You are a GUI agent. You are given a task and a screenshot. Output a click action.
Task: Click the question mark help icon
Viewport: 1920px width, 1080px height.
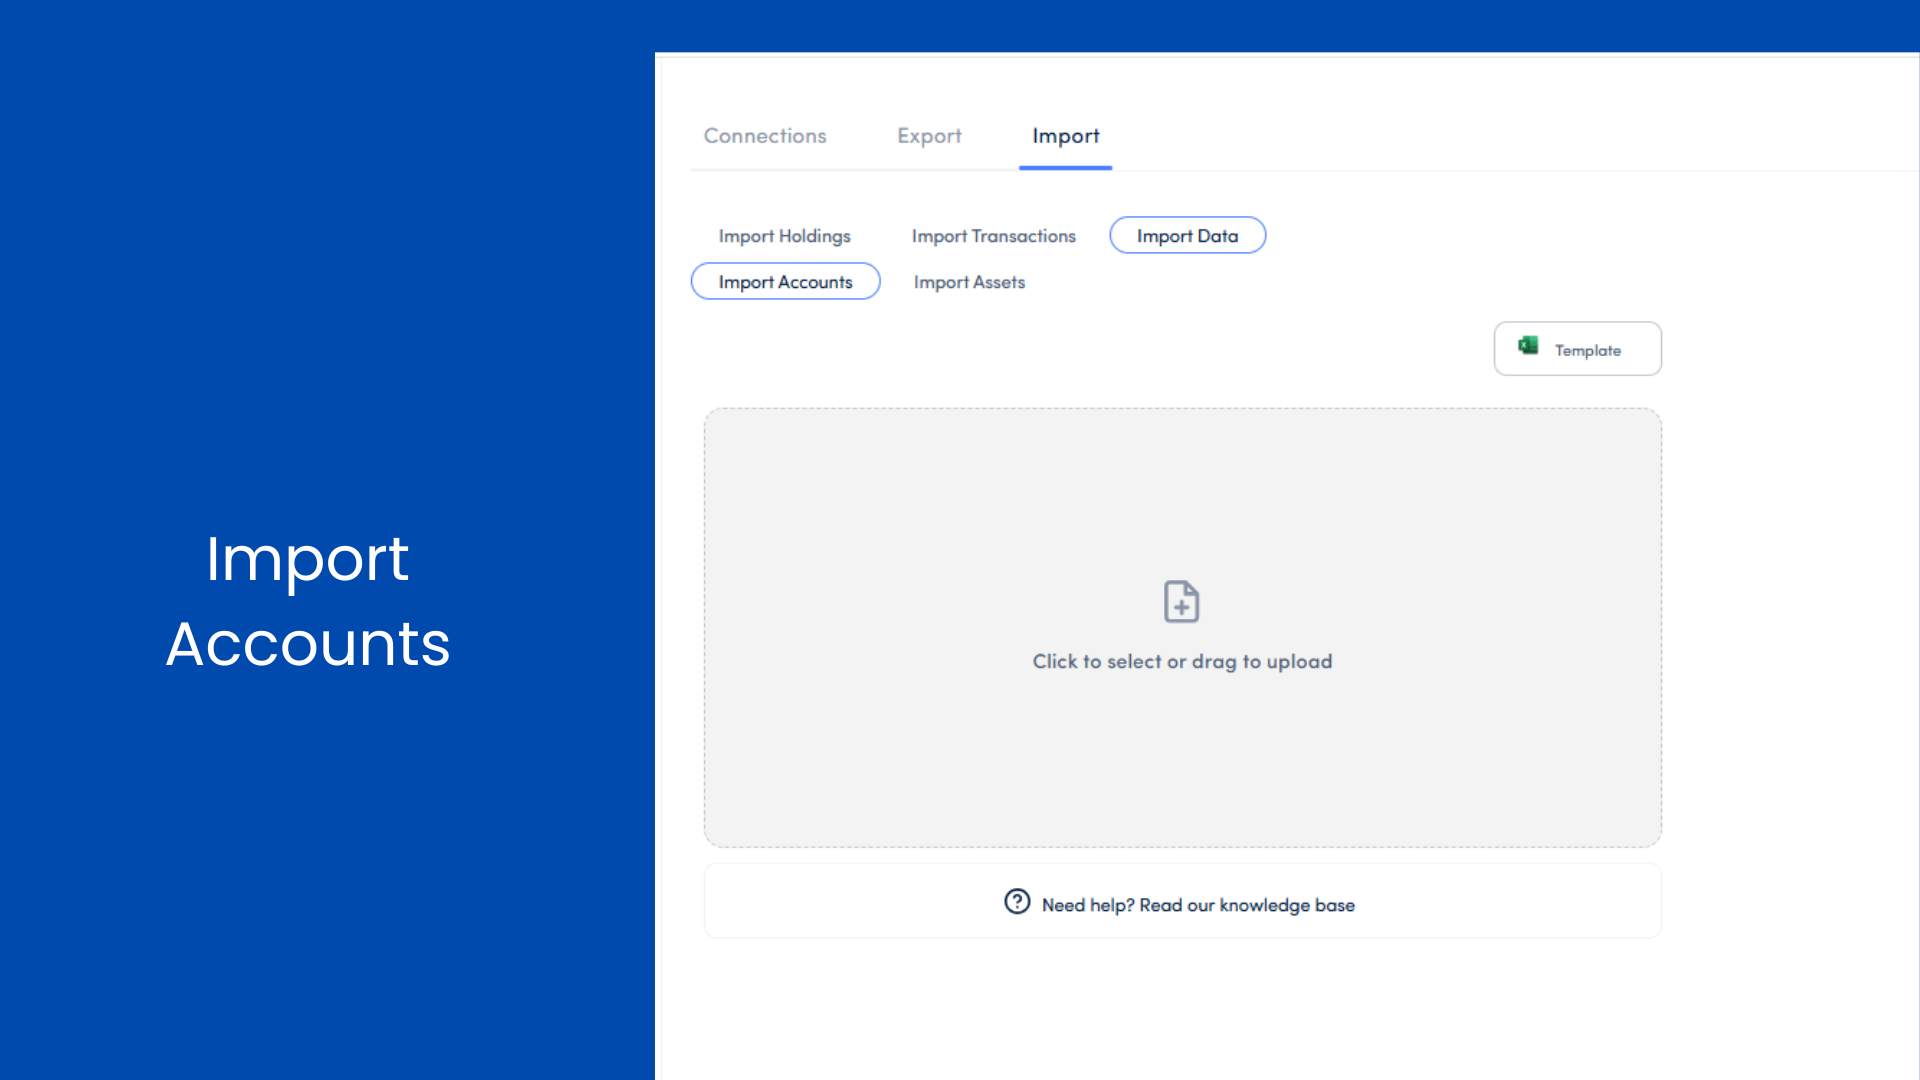[1017, 902]
